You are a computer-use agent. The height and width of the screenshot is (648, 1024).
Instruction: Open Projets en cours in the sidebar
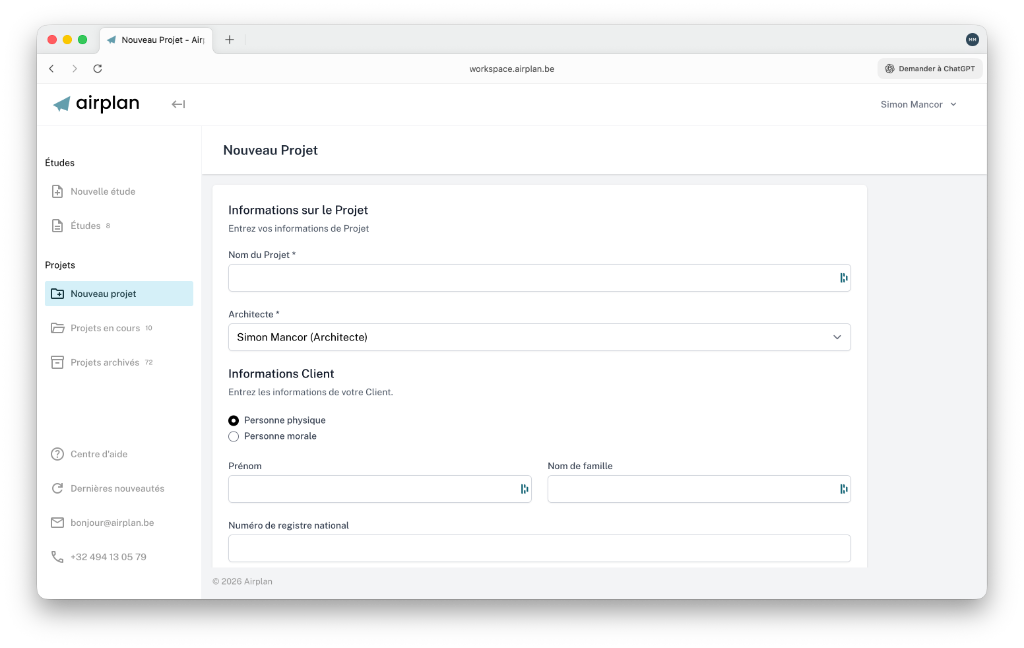pyautogui.click(x=119, y=328)
